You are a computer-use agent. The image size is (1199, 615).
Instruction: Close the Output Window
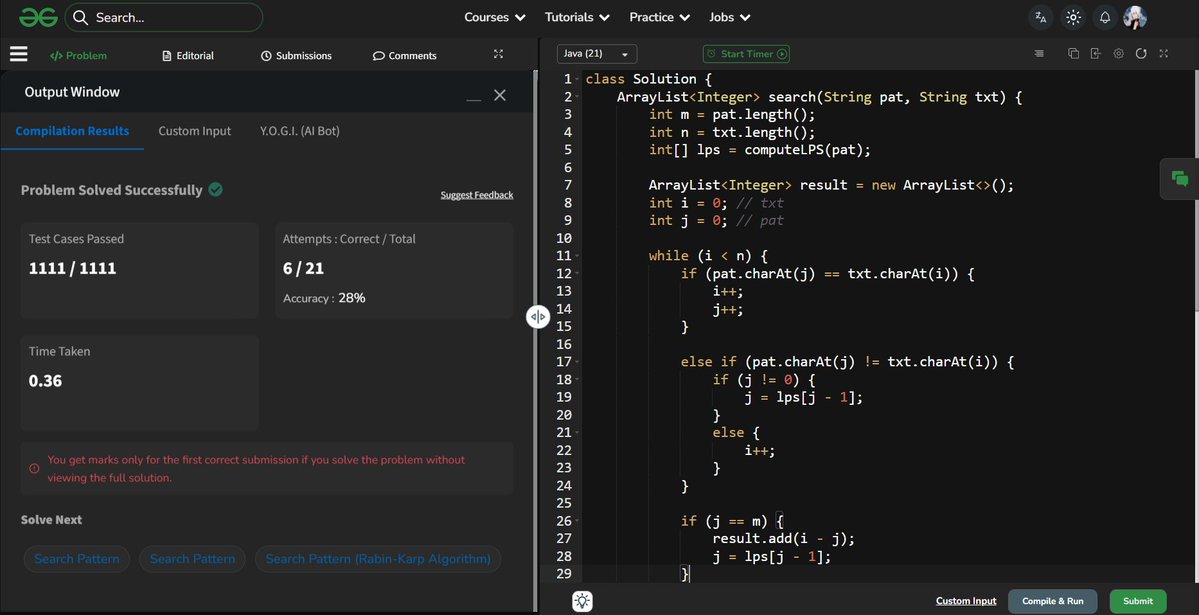click(500, 95)
